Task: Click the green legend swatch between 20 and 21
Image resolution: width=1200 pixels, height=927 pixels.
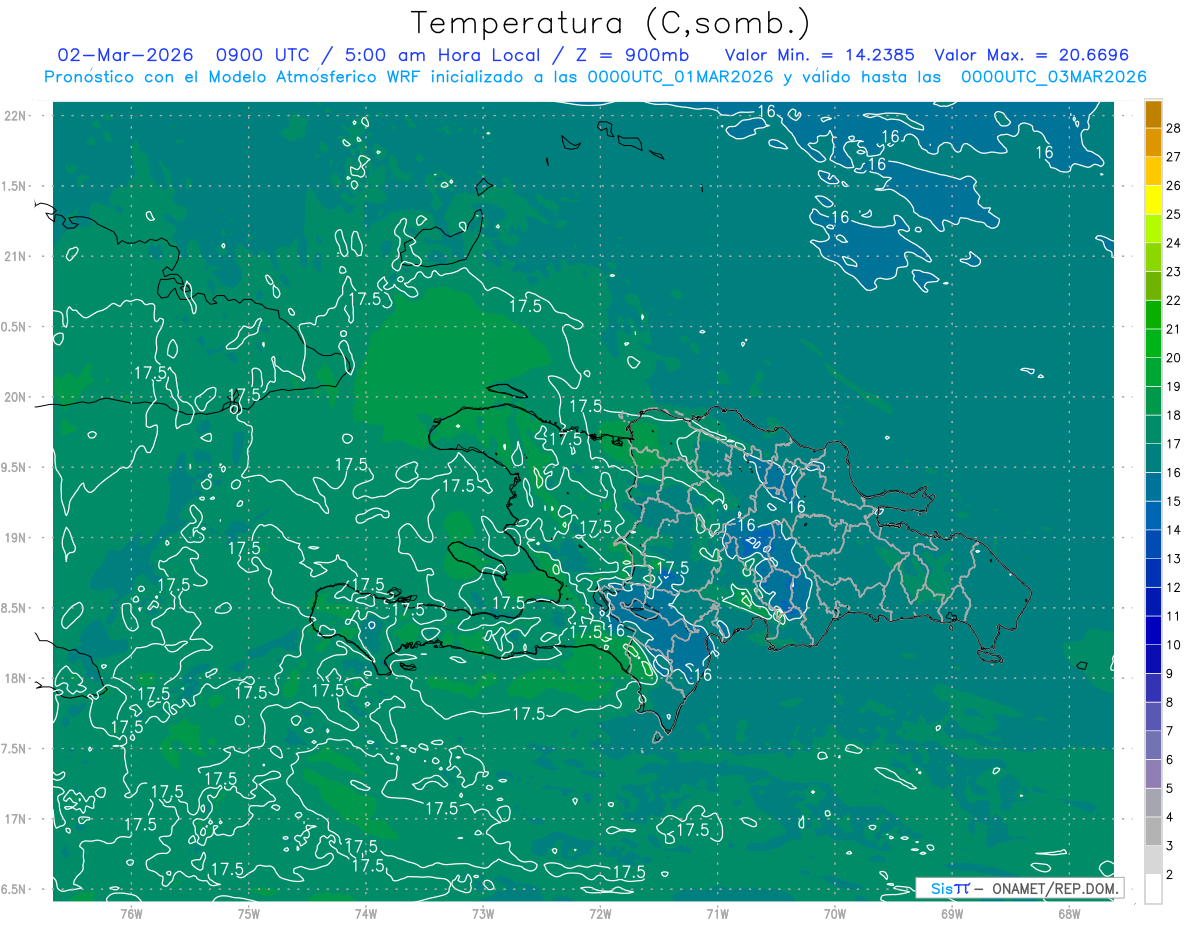Action: (x=1153, y=344)
